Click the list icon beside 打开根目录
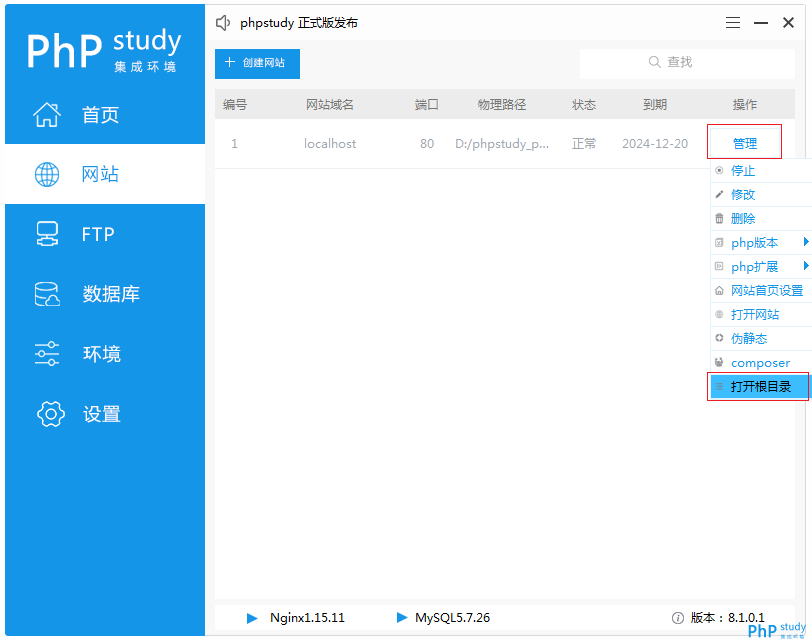The width and height of the screenshot is (812, 640). 719,386
